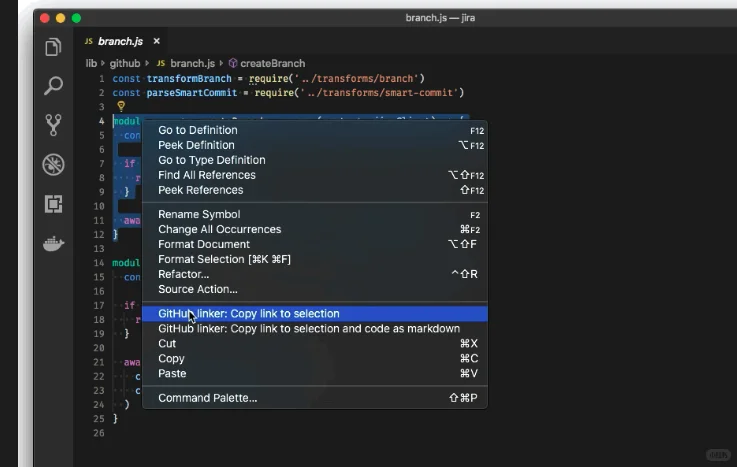Click line number 14 in gutter
The image size is (737, 467).
pos(99,263)
